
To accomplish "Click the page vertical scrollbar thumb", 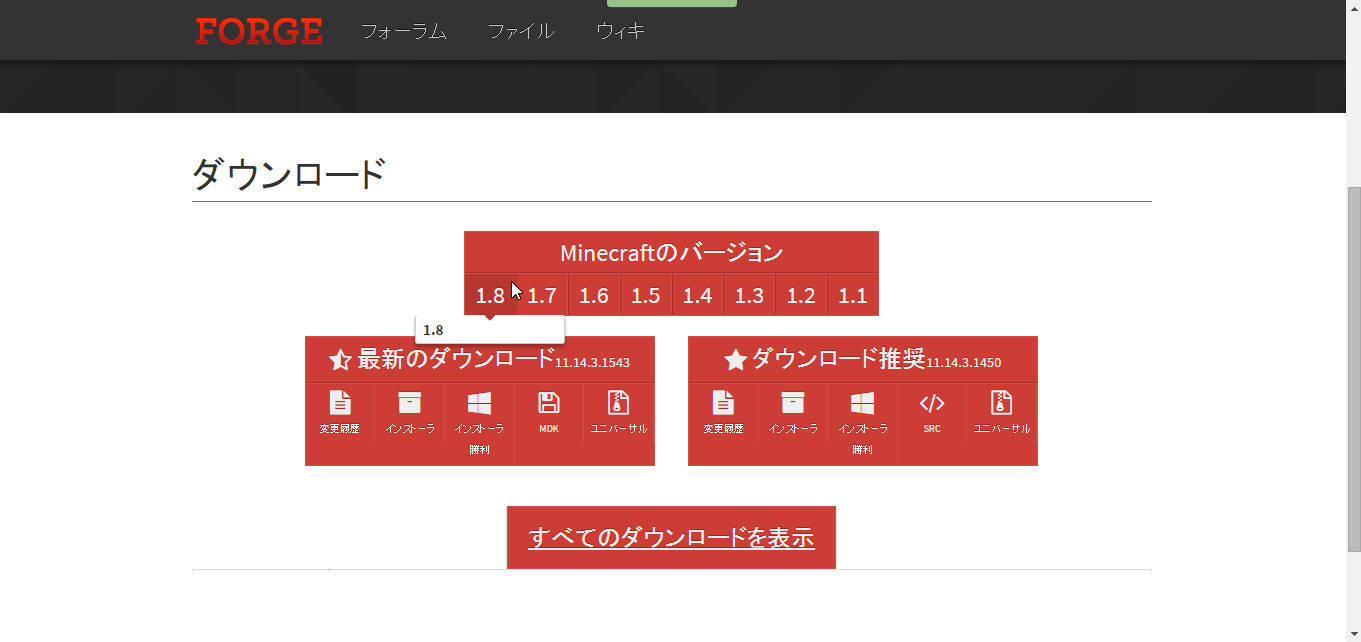I will (1354, 368).
